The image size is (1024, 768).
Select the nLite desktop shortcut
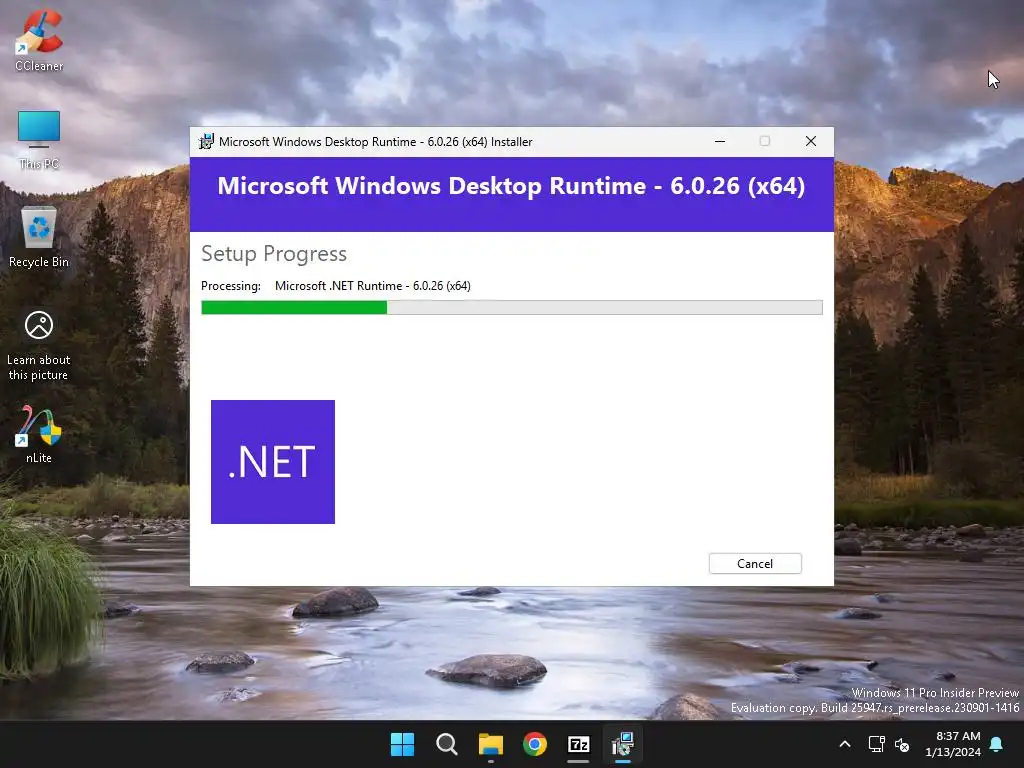39,434
